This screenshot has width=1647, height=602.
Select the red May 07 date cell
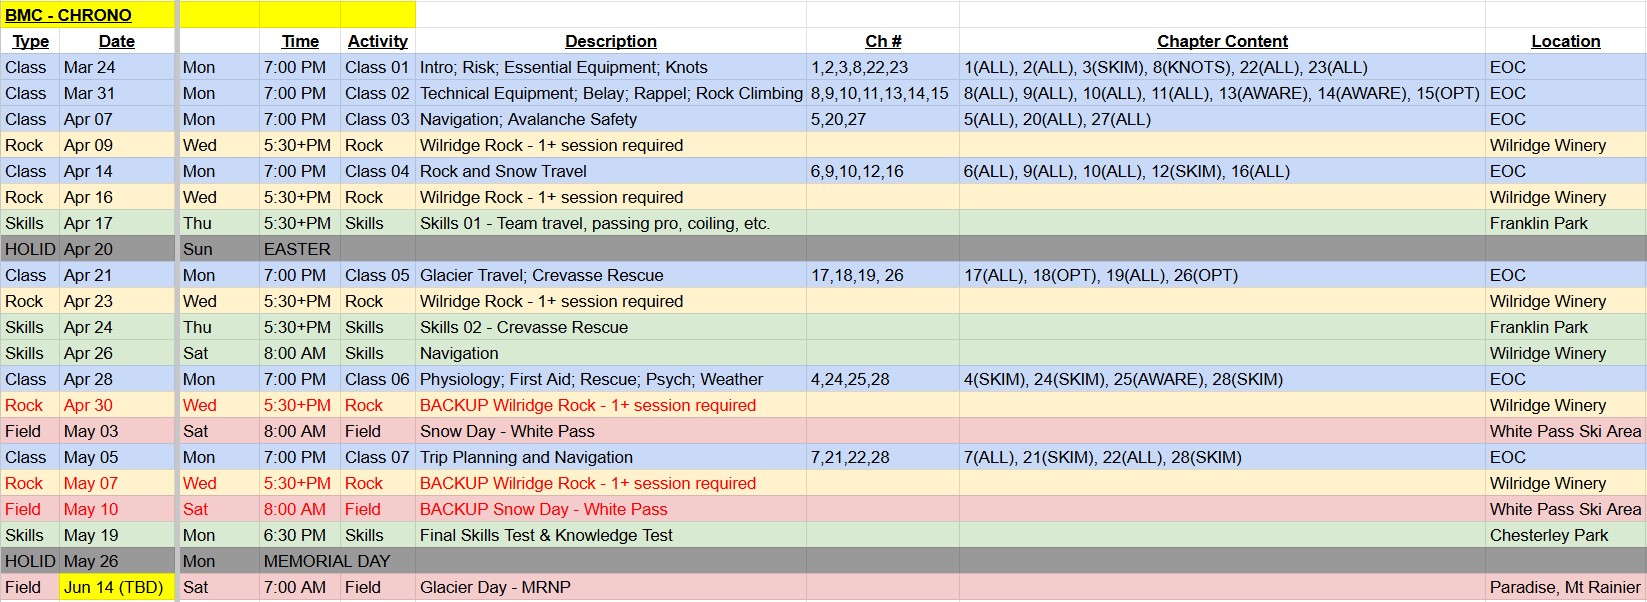117,483
